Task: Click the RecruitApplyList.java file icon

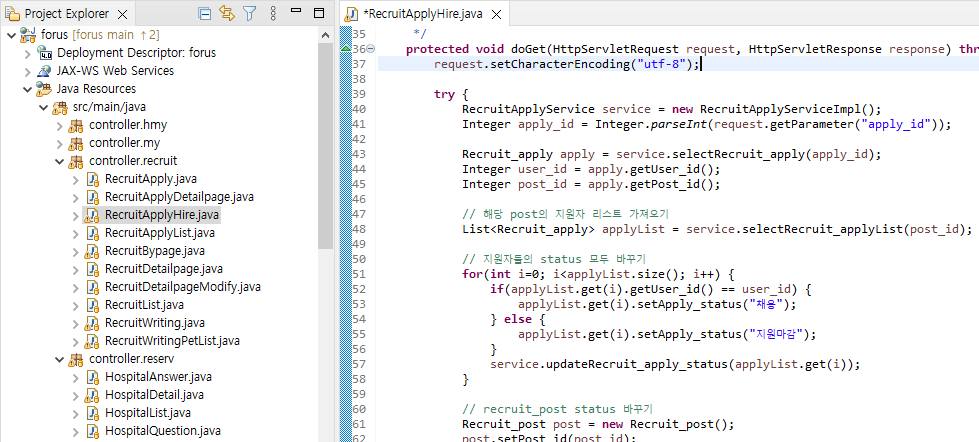Action: point(92,233)
